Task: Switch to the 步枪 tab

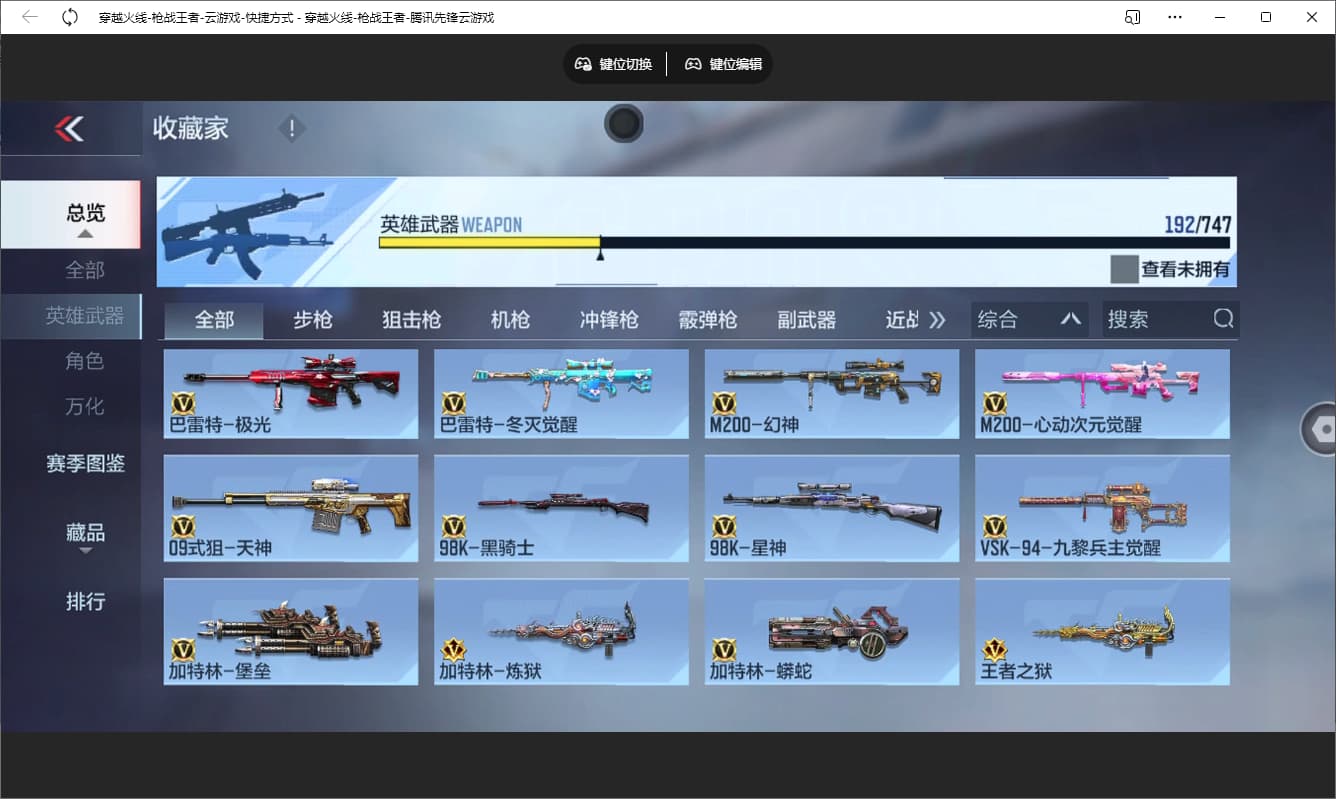Action: [x=312, y=320]
